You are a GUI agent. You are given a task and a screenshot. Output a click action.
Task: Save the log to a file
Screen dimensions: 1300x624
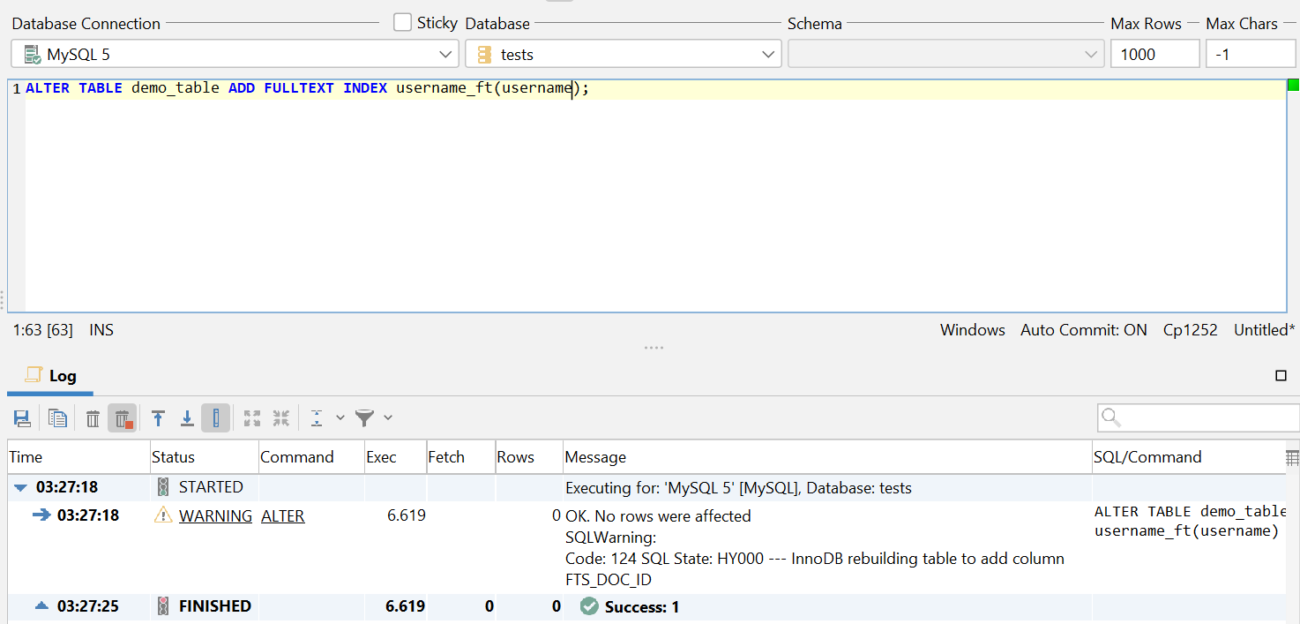(x=22, y=417)
